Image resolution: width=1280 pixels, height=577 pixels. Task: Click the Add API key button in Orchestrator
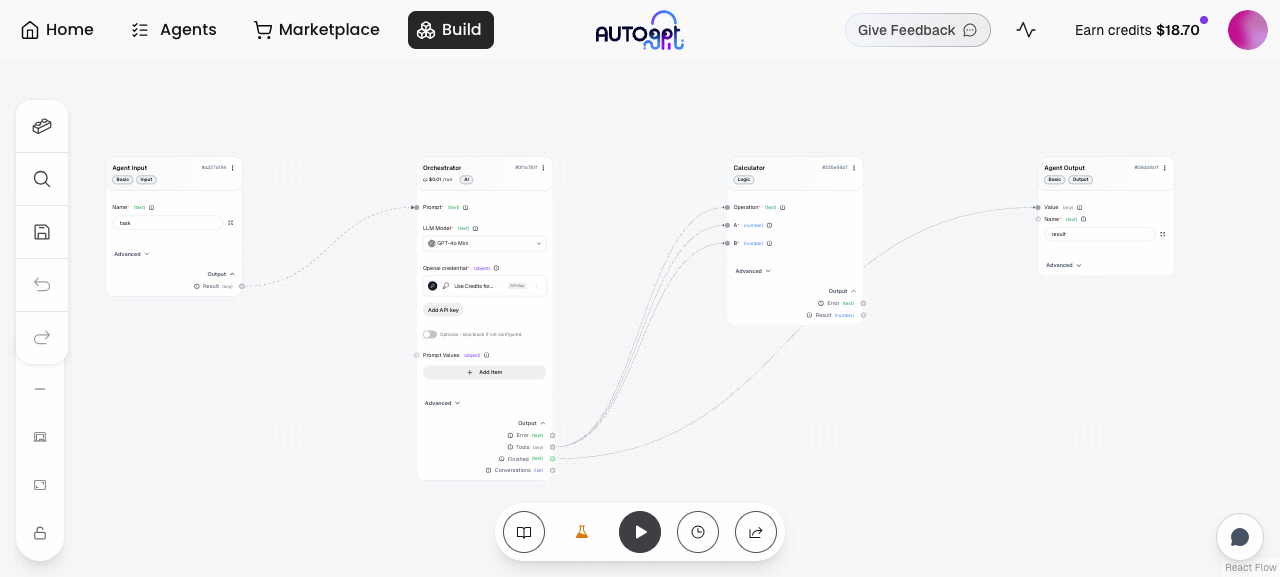point(443,310)
